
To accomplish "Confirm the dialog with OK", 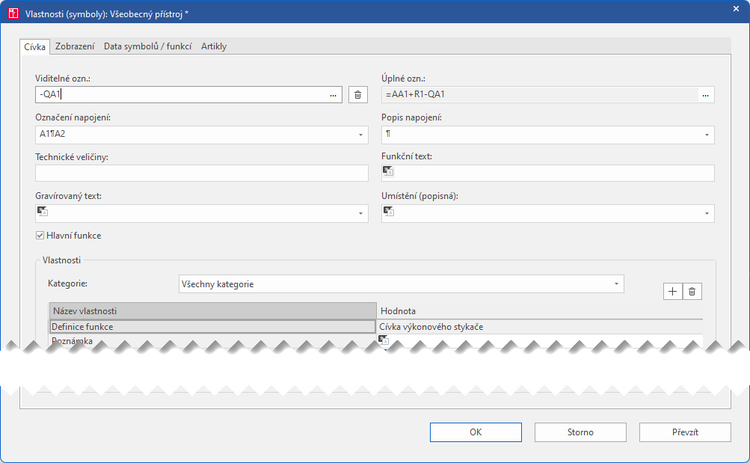I will [x=475, y=432].
